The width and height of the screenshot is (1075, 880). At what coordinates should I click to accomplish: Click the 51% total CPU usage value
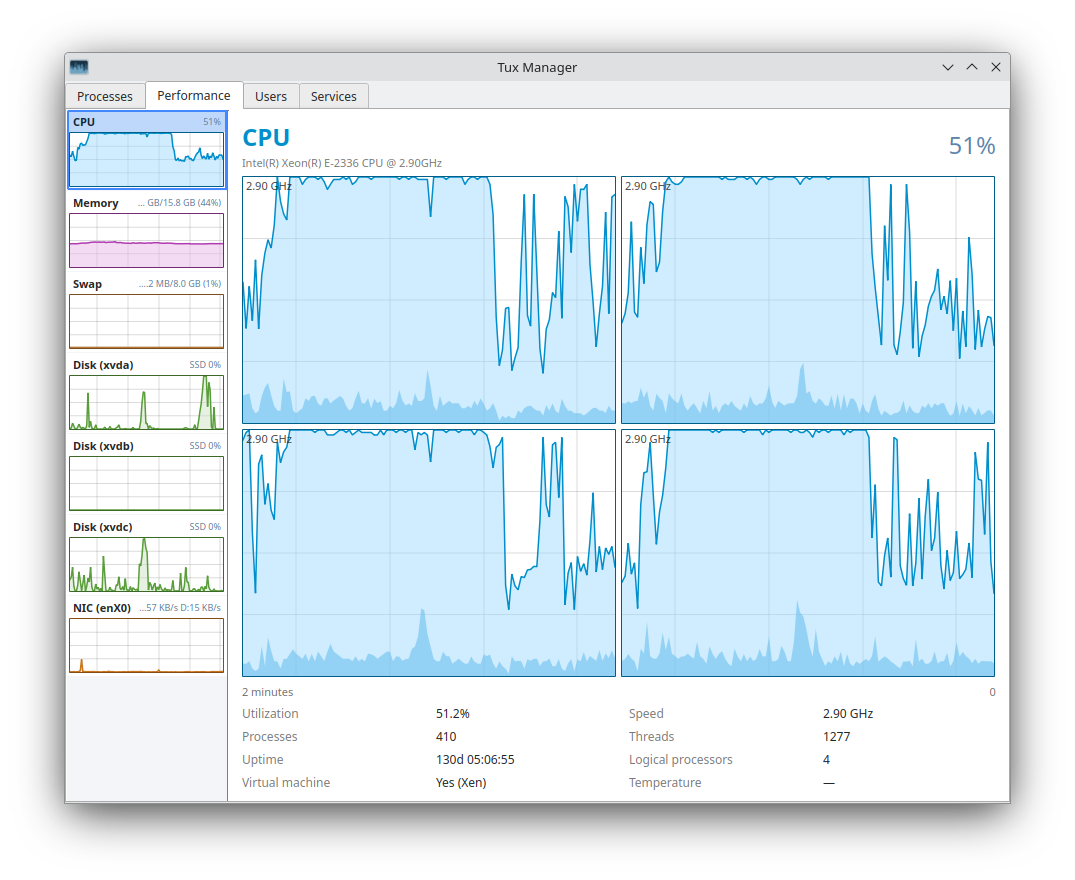971,145
